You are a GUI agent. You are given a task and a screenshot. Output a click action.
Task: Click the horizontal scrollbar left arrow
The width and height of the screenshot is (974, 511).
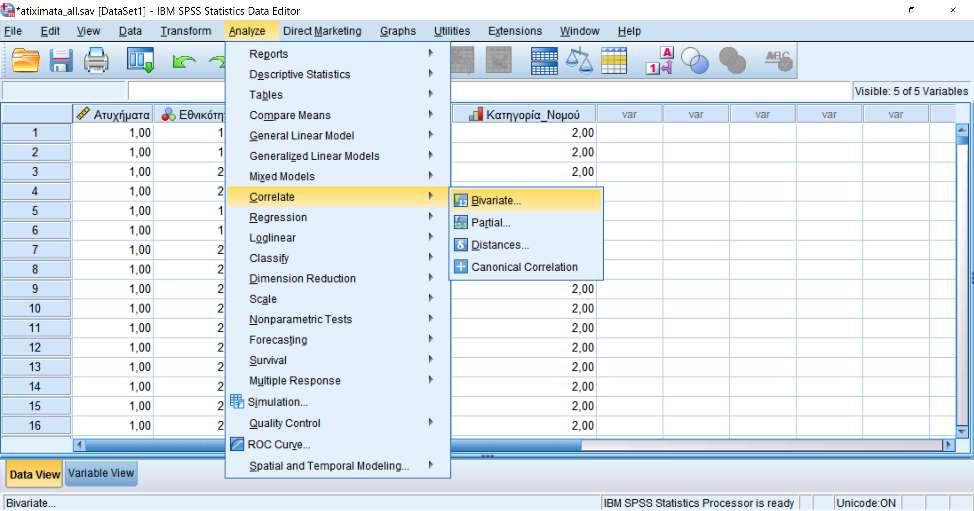click(78, 445)
